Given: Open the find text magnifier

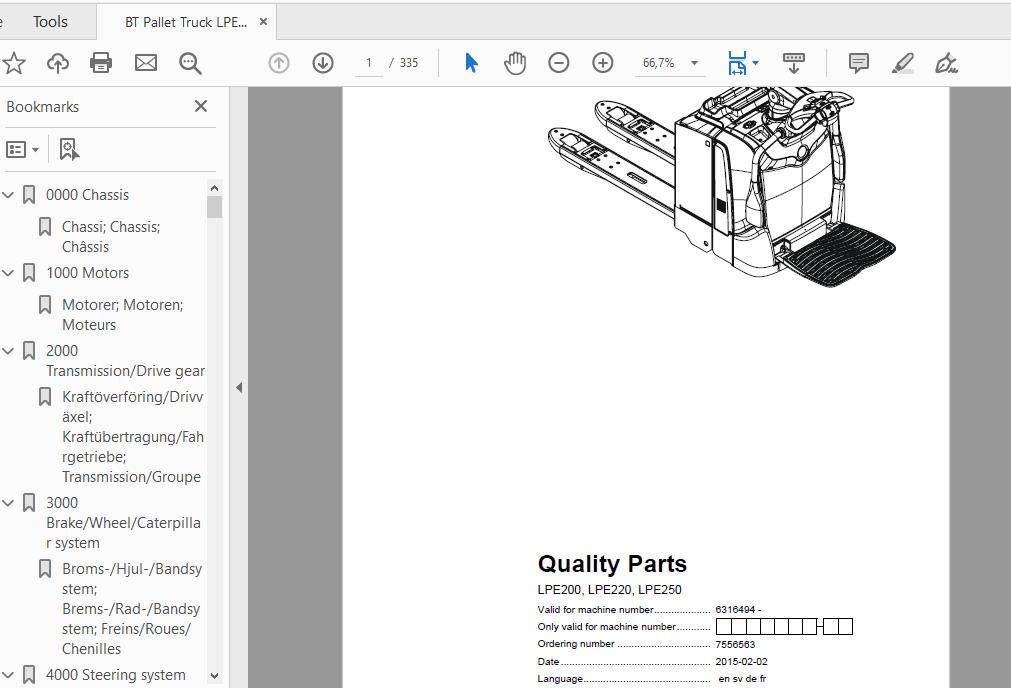Looking at the screenshot, I should [190, 63].
